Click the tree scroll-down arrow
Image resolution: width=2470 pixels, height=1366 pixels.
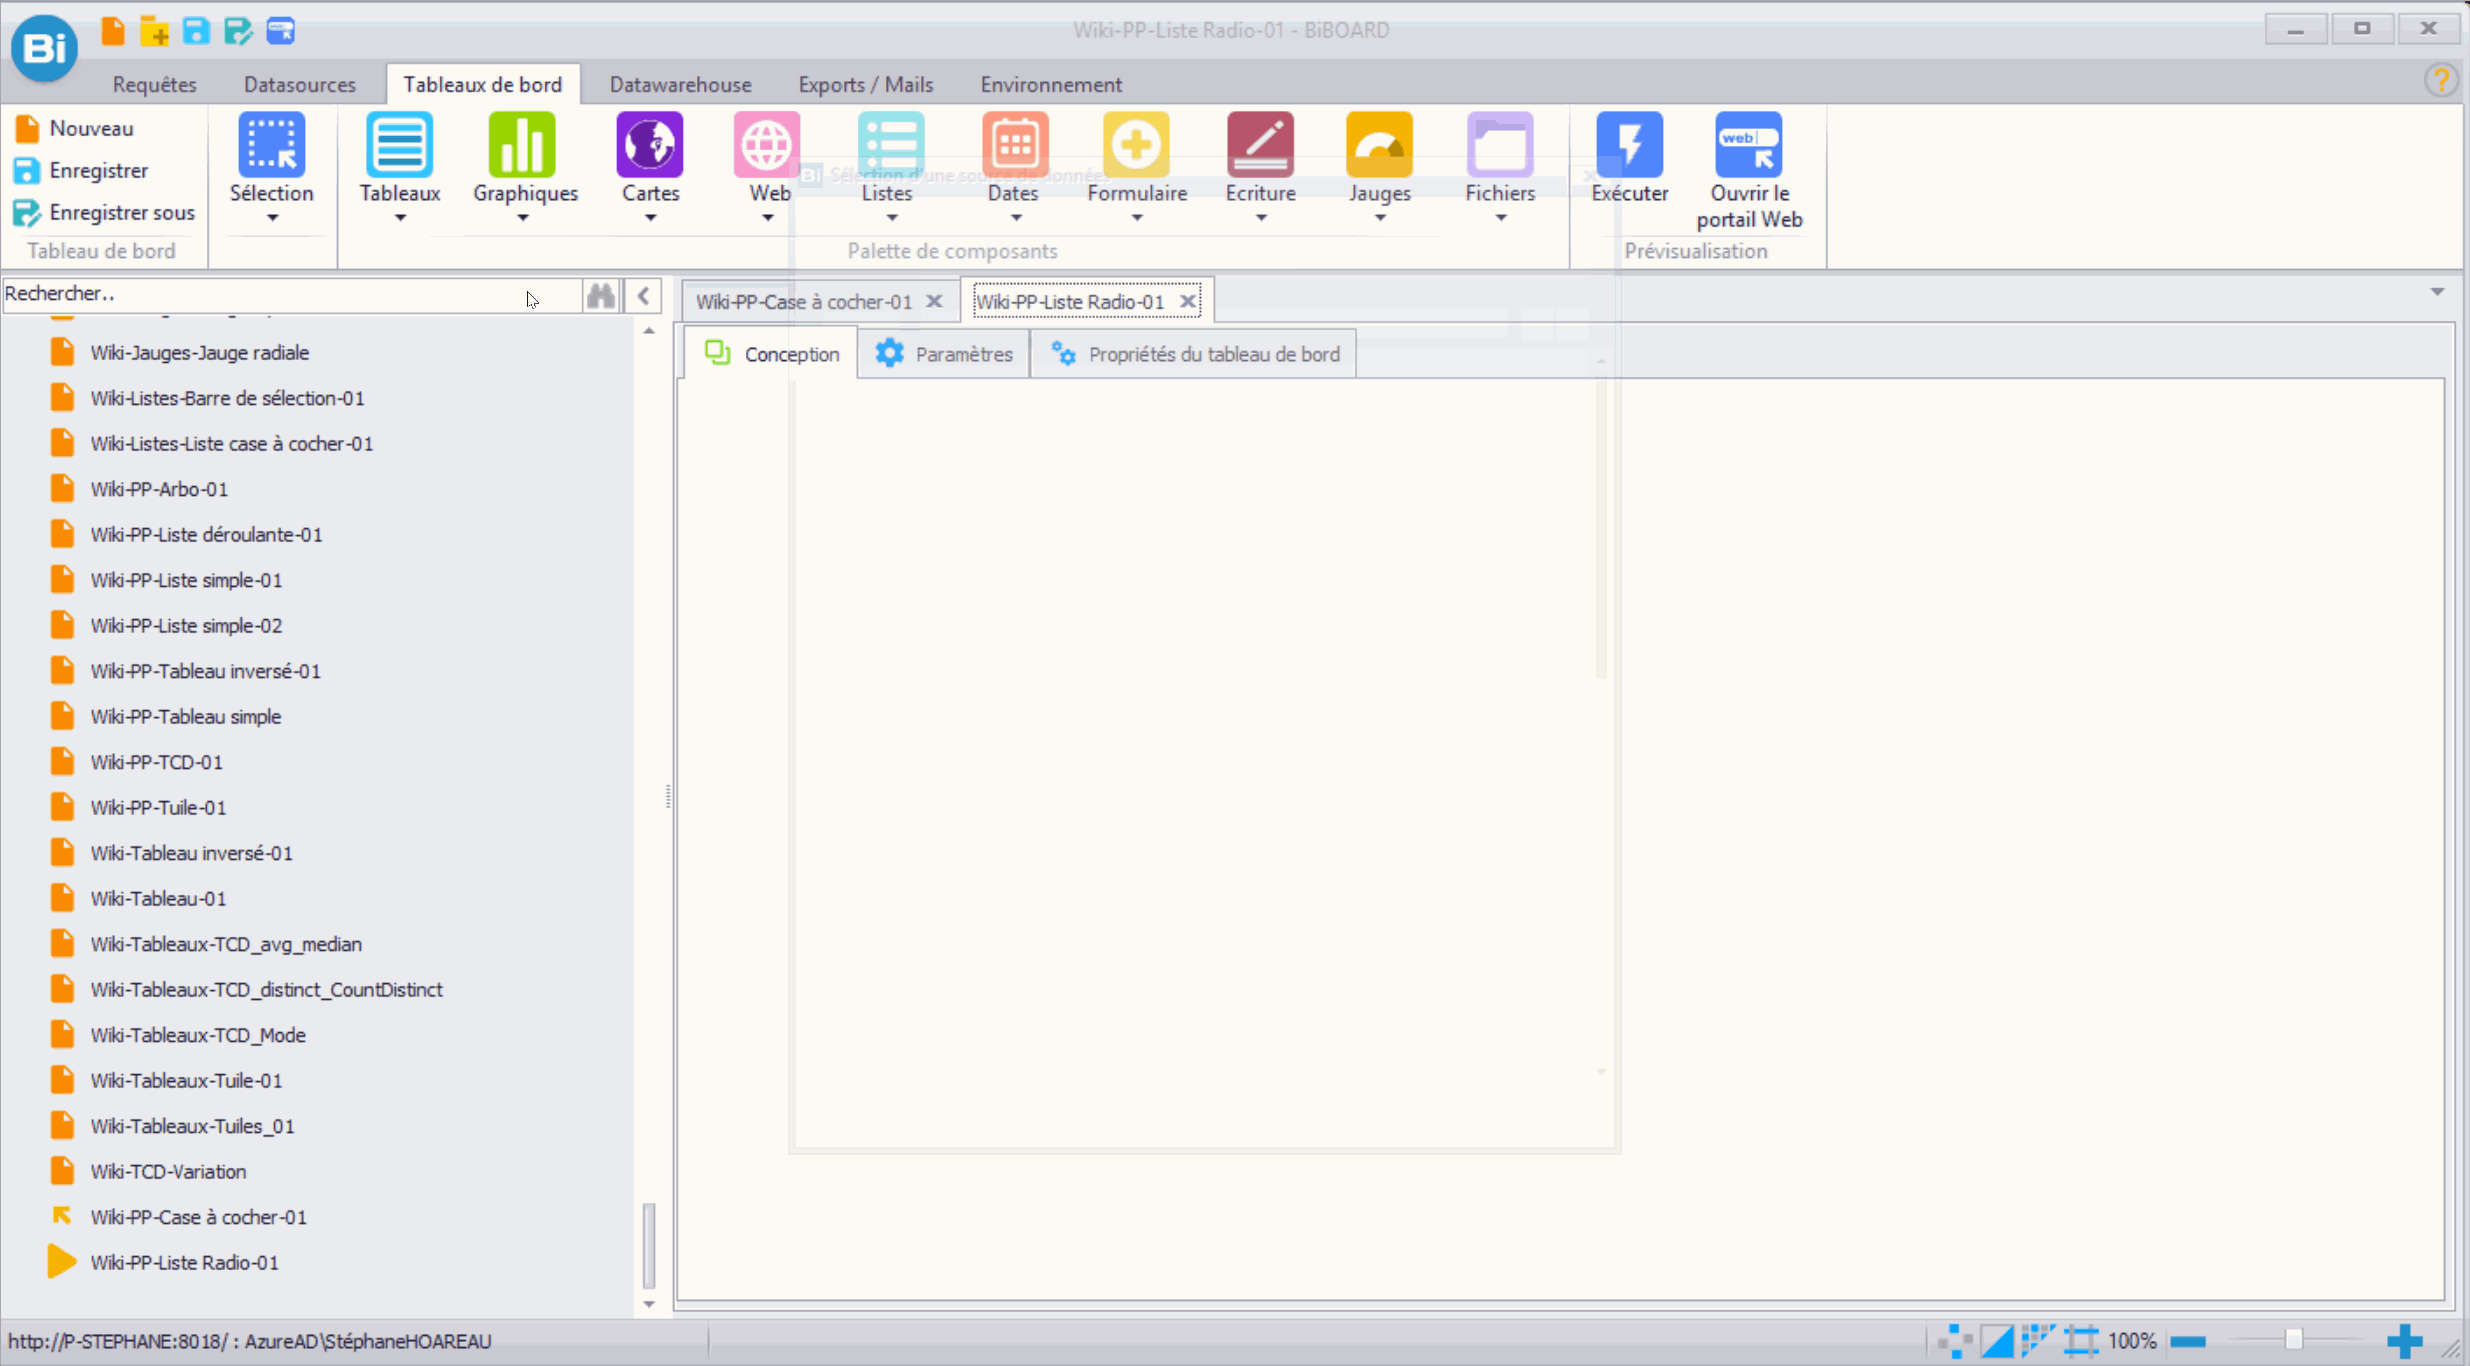pos(649,1303)
